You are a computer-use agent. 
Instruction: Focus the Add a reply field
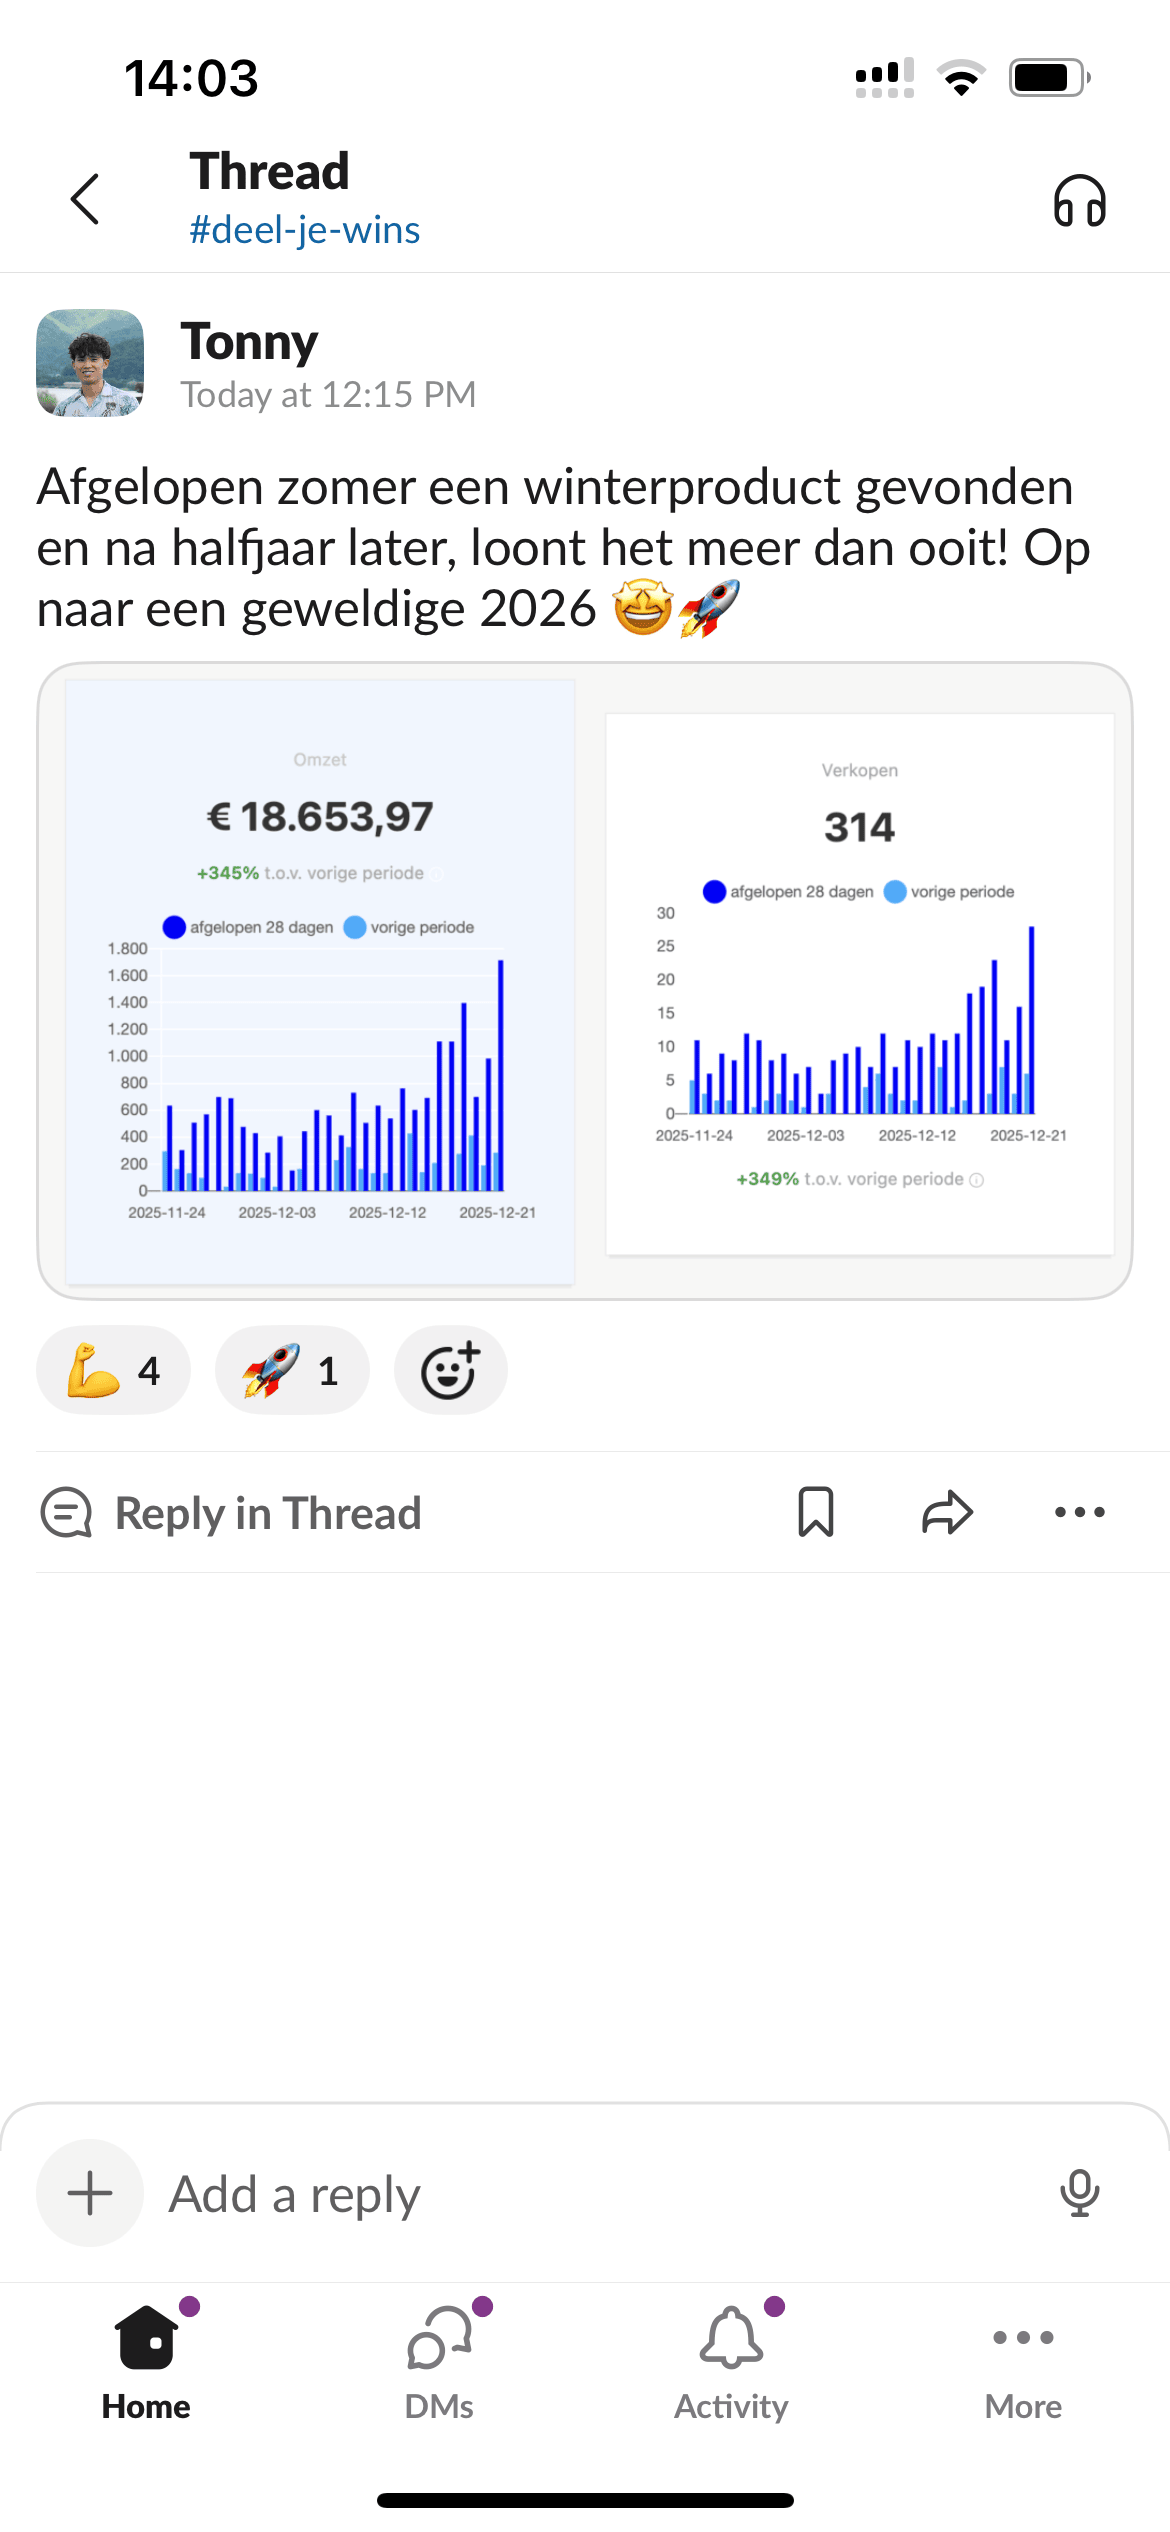pyautogui.click(x=600, y=2194)
